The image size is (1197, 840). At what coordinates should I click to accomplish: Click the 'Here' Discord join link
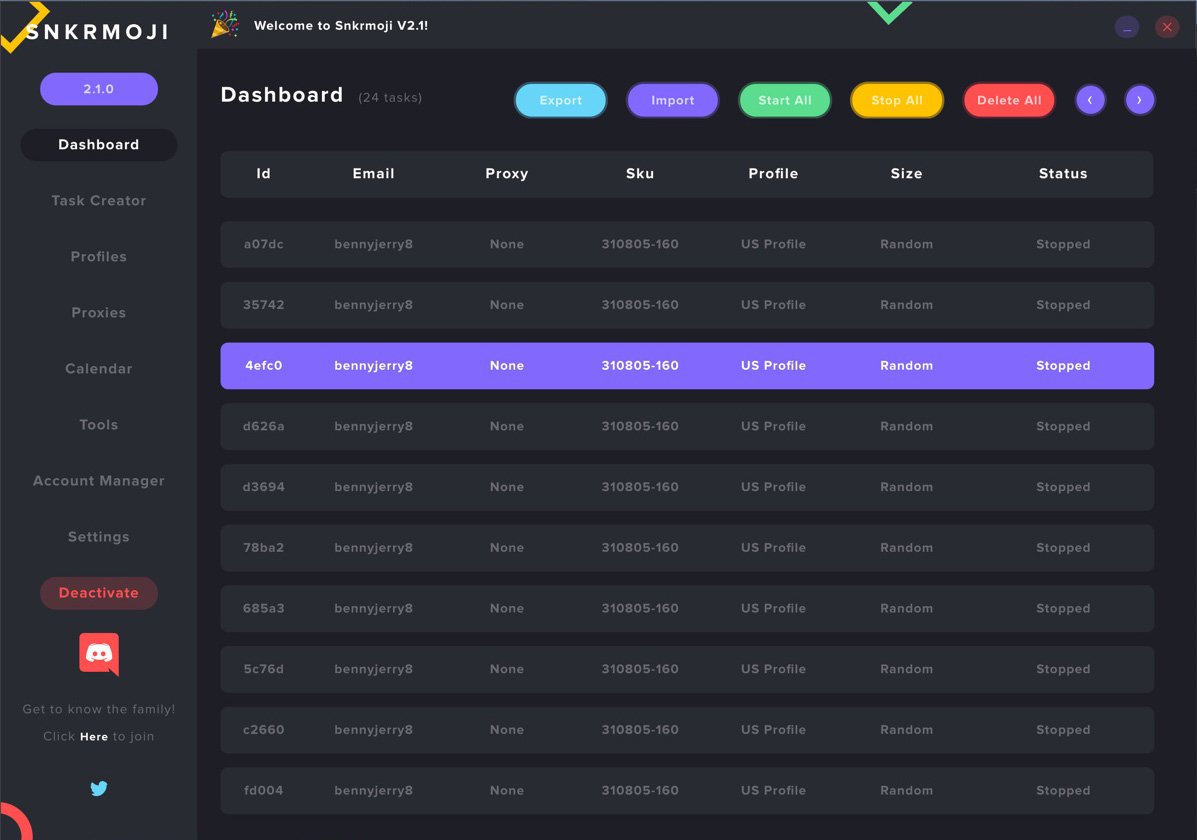(94, 736)
